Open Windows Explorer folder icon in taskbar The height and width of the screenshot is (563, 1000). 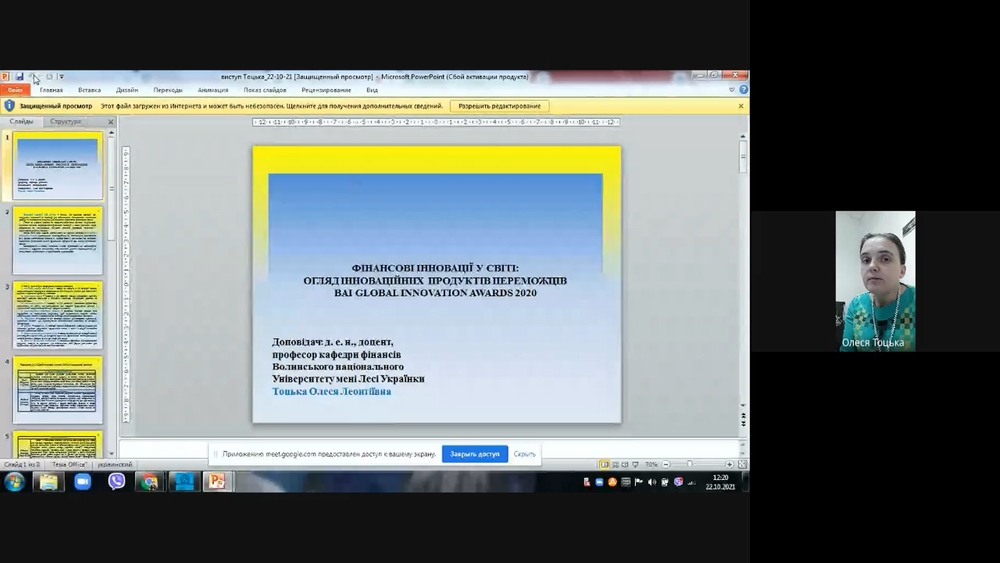click(x=48, y=482)
